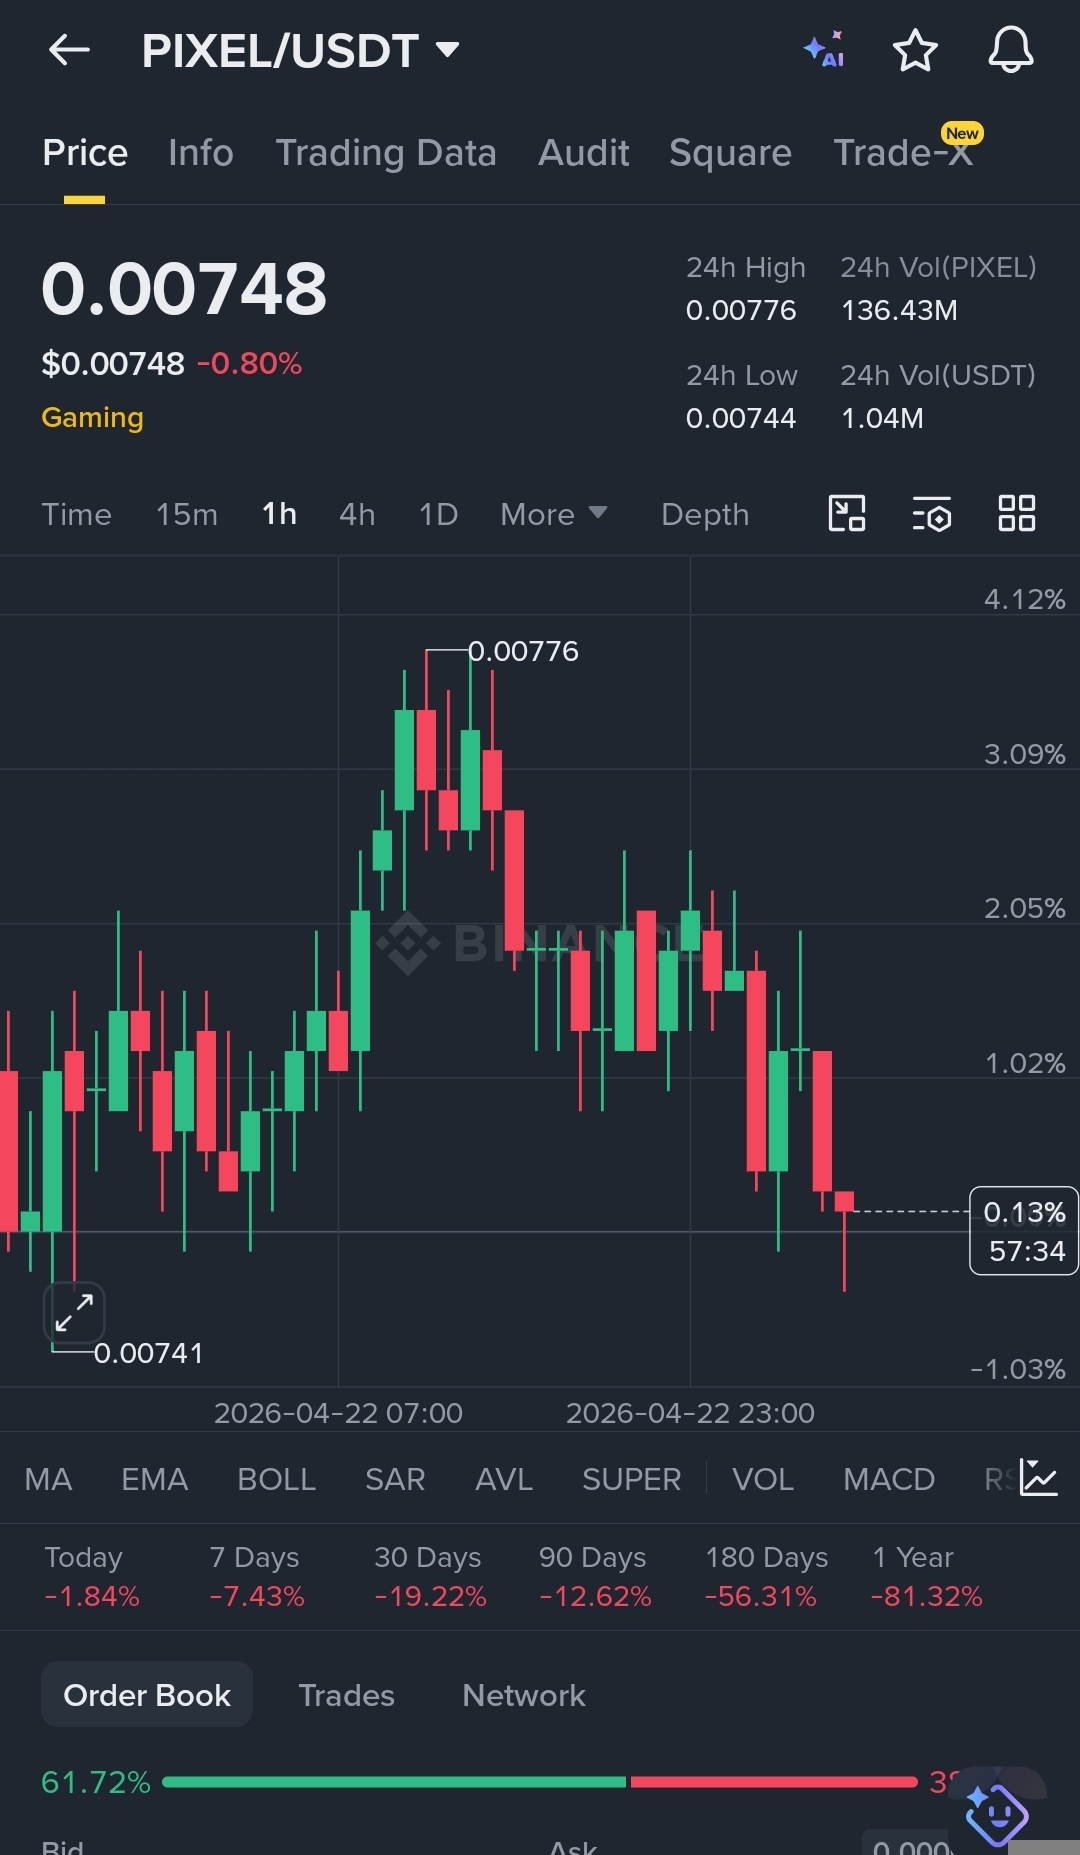Toggle the BOLL indicator
Viewport: 1080px width, 1855px height.
pos(277,1479)
